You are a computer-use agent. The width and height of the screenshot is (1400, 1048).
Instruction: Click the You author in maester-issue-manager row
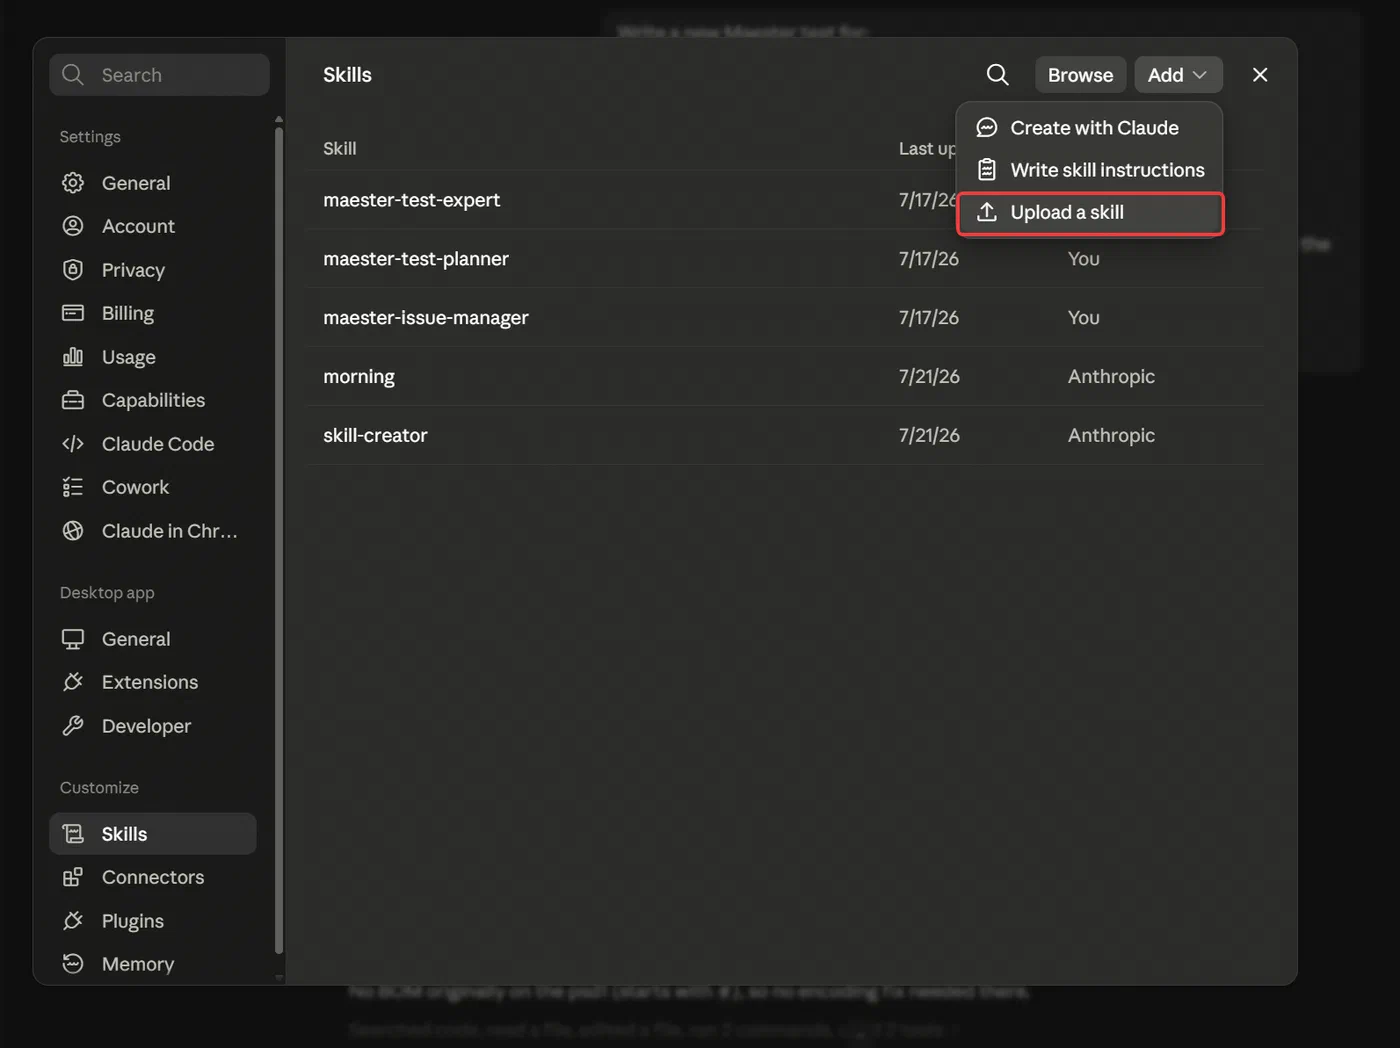point(1084,318)
